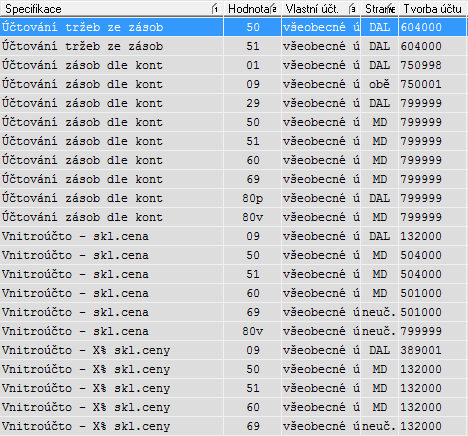Image resolution: width=468 pixels, height=436 pixels.
Task: Click MD in Účtování zásob dle kont row 51
Action: (x=380, y=141)
